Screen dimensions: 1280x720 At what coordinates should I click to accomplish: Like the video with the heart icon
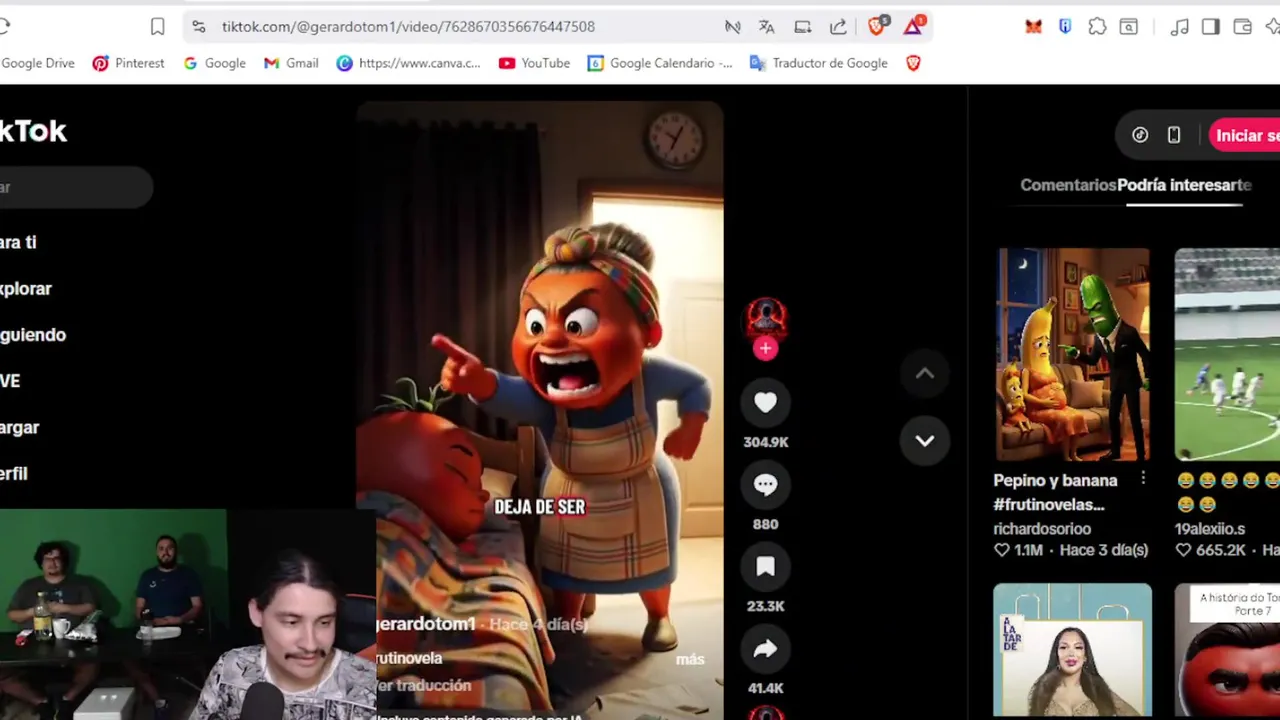(x=765, y=402)
